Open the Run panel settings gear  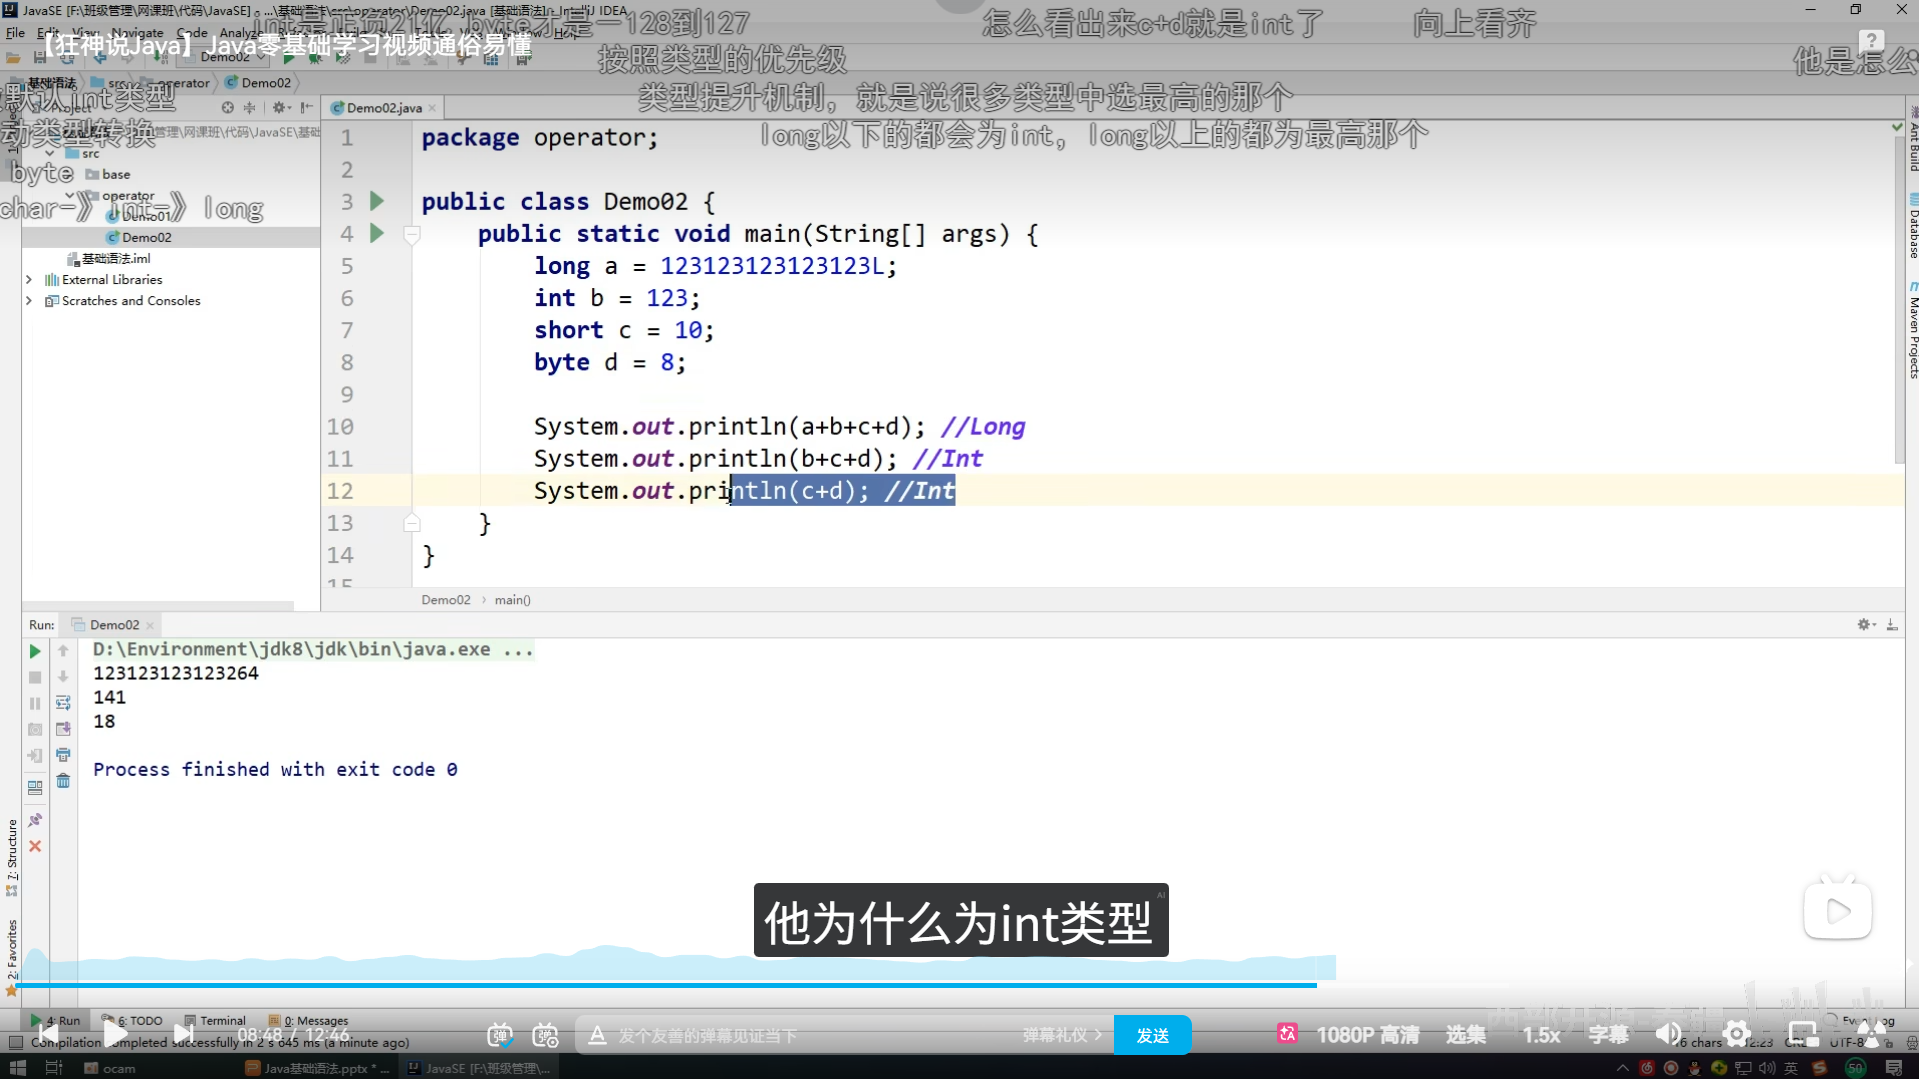[1865, 624]
